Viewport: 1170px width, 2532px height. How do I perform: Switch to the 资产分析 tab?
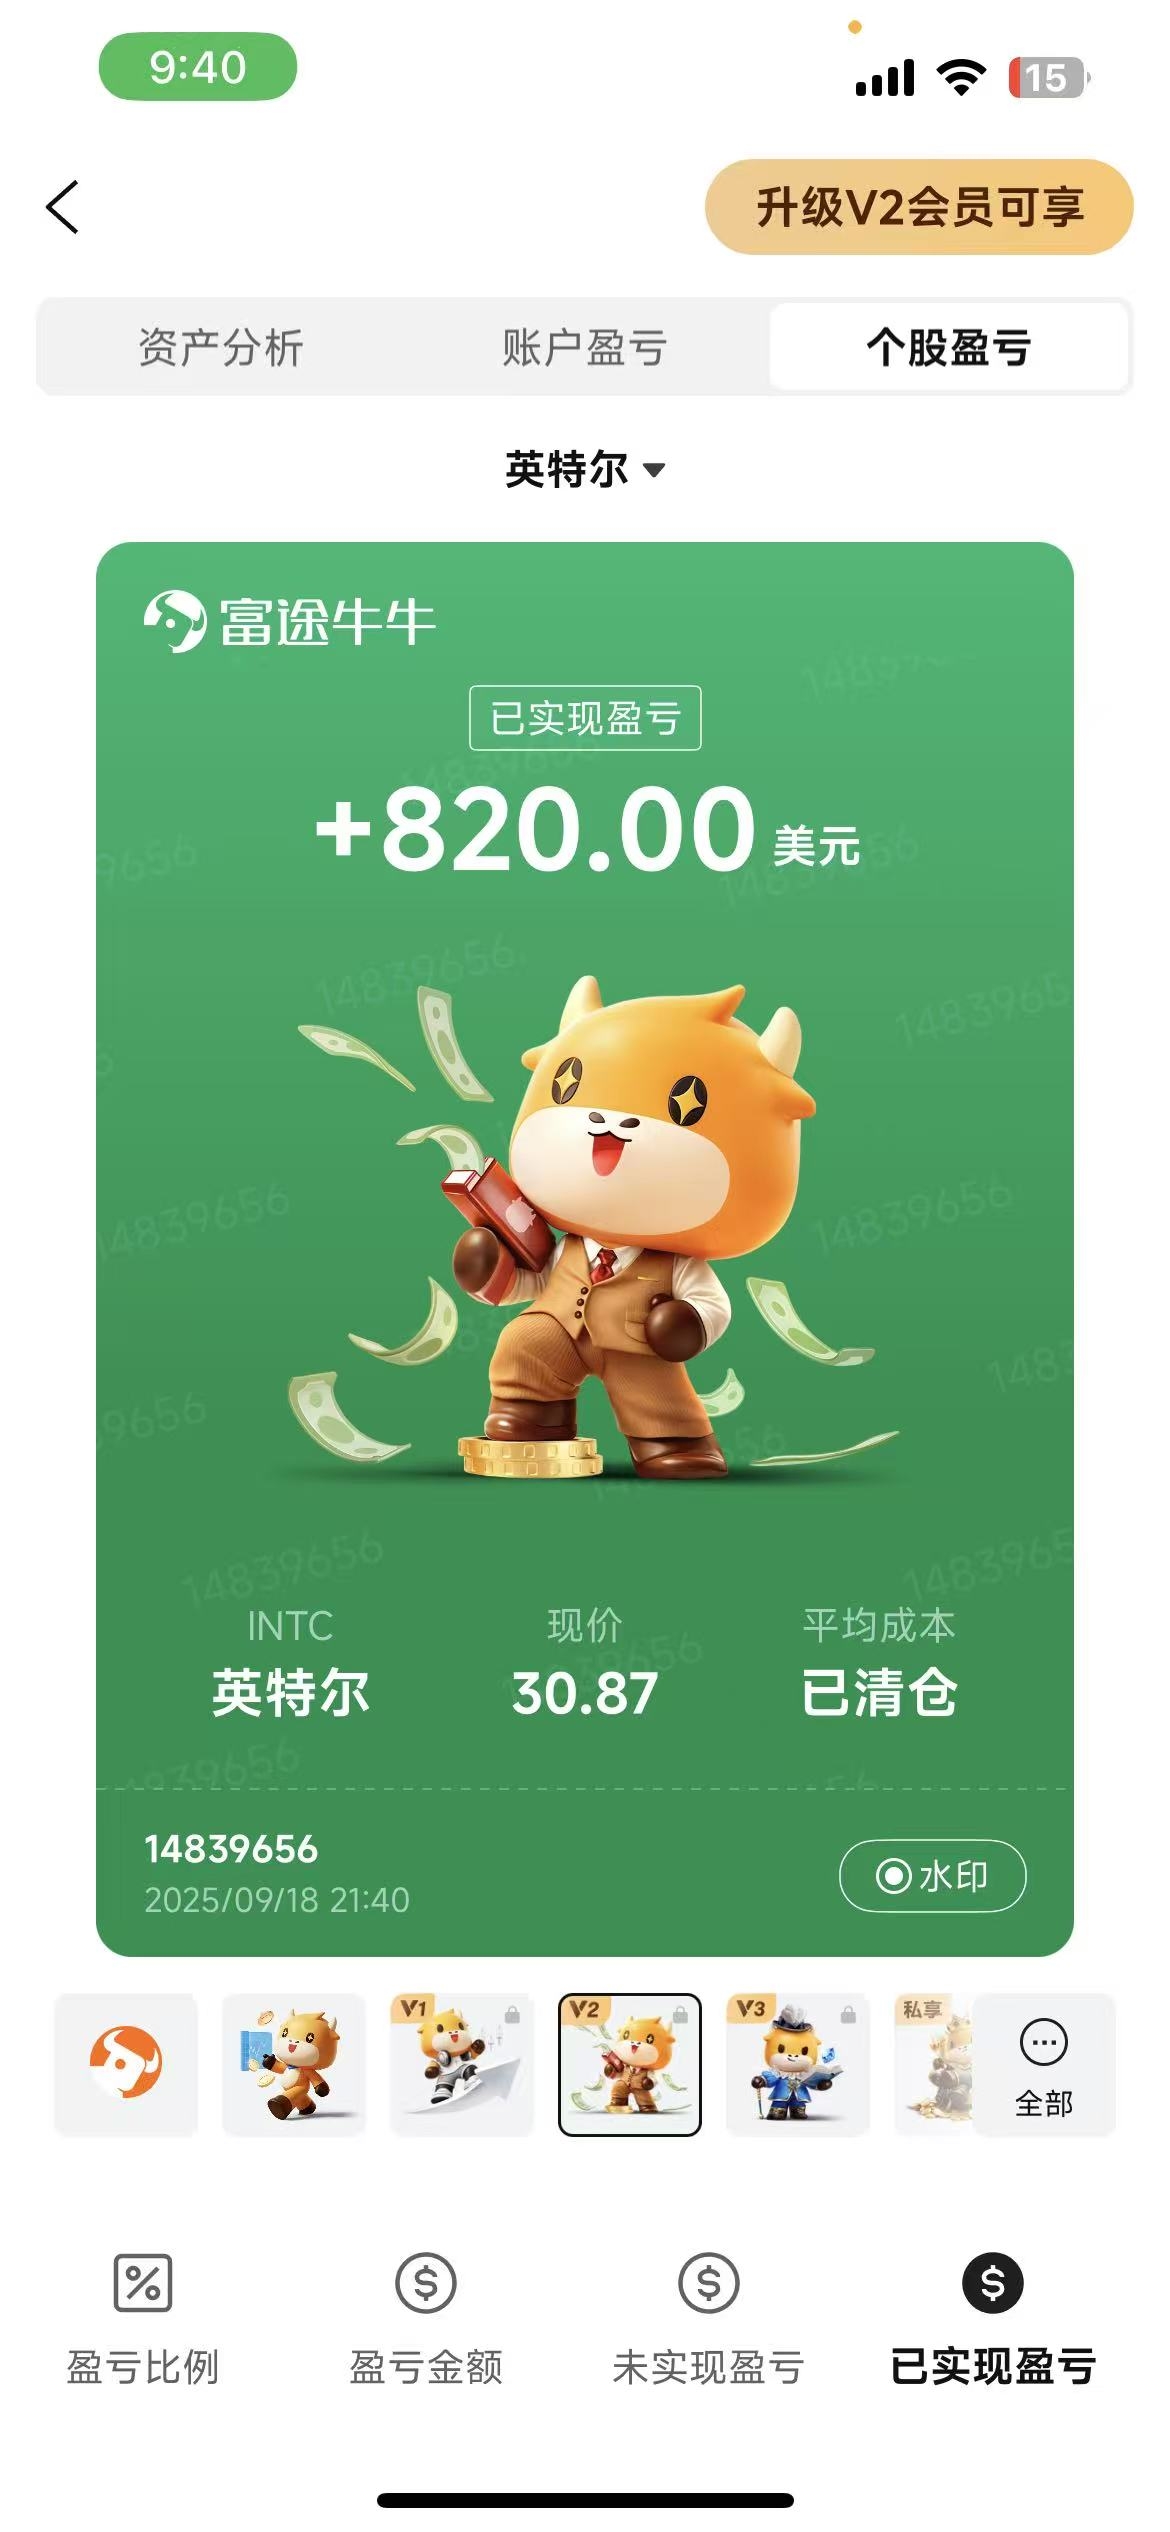(221, 347)
